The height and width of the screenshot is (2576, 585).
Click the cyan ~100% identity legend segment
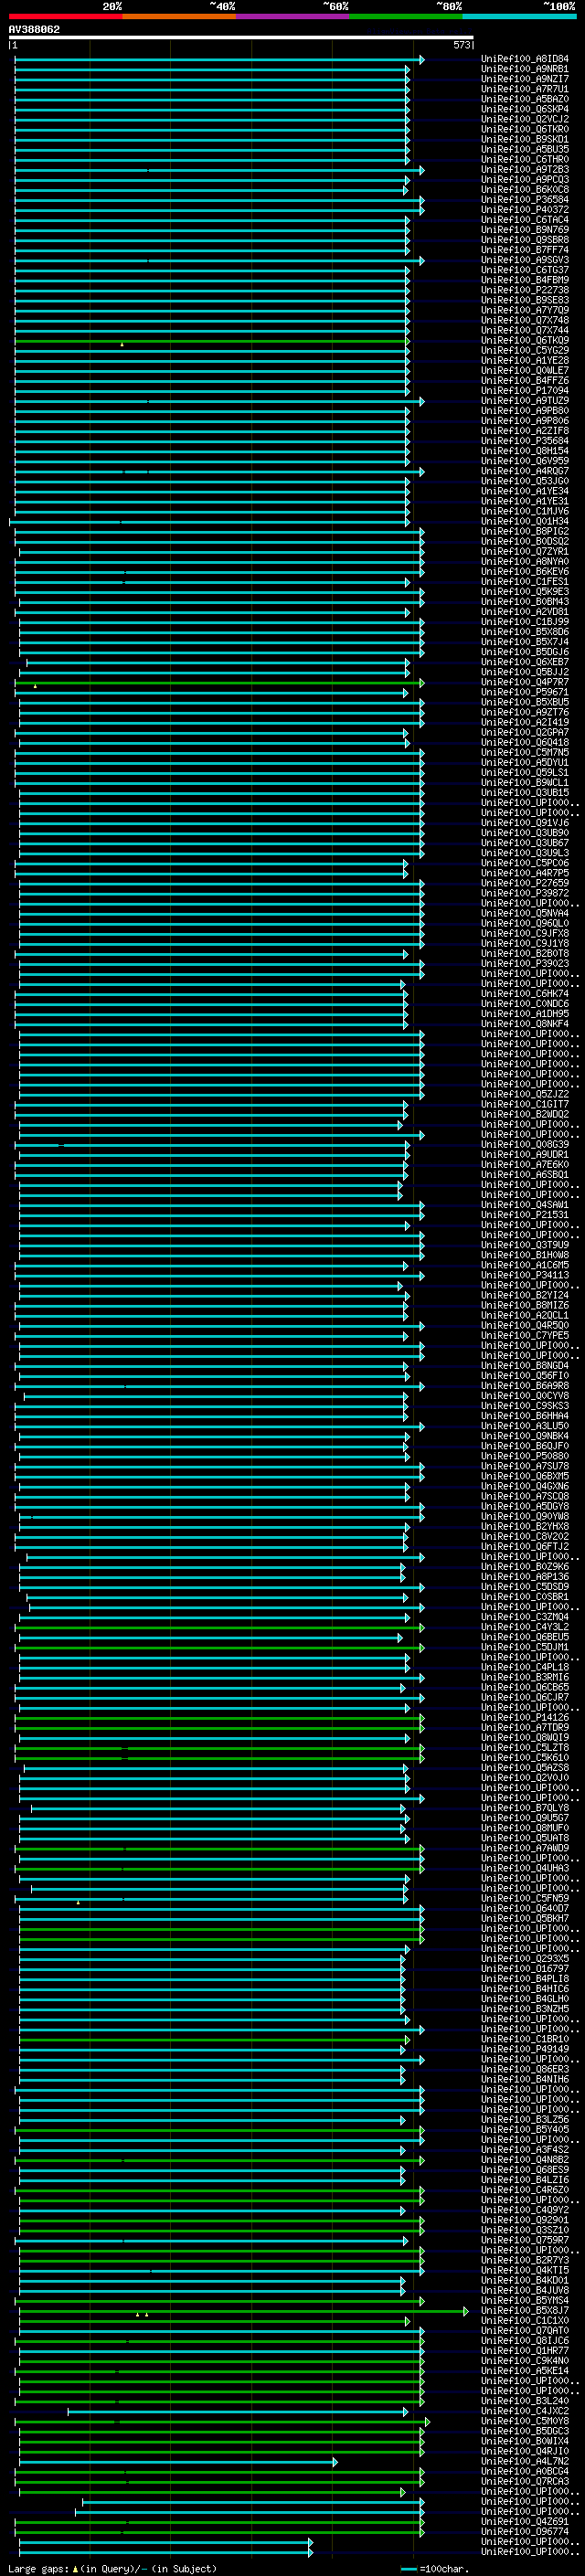[519, 16]
